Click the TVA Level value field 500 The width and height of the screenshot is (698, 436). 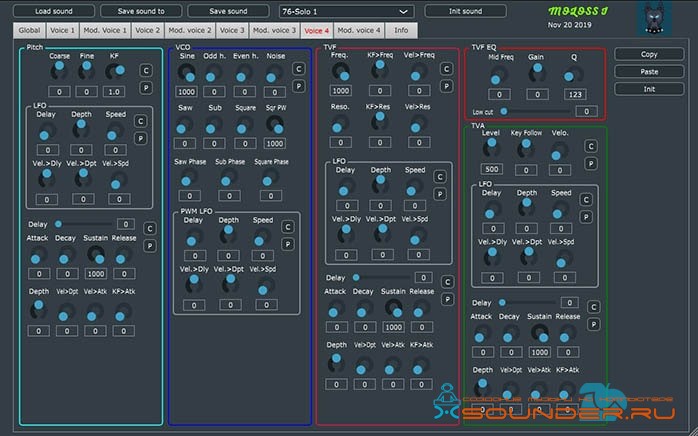(x=492, y=169)
